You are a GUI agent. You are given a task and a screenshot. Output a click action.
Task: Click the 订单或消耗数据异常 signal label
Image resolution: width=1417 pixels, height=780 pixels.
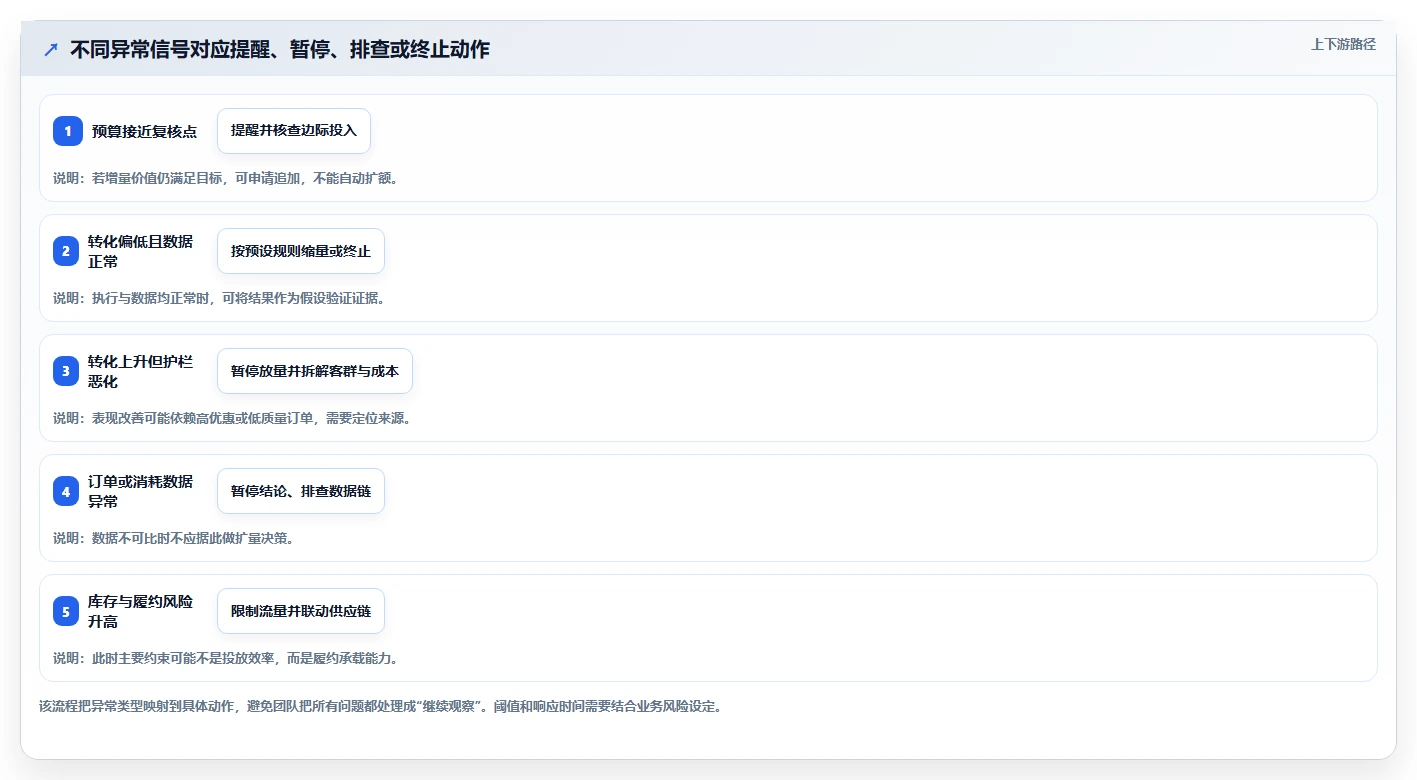(x=140, y=491)
